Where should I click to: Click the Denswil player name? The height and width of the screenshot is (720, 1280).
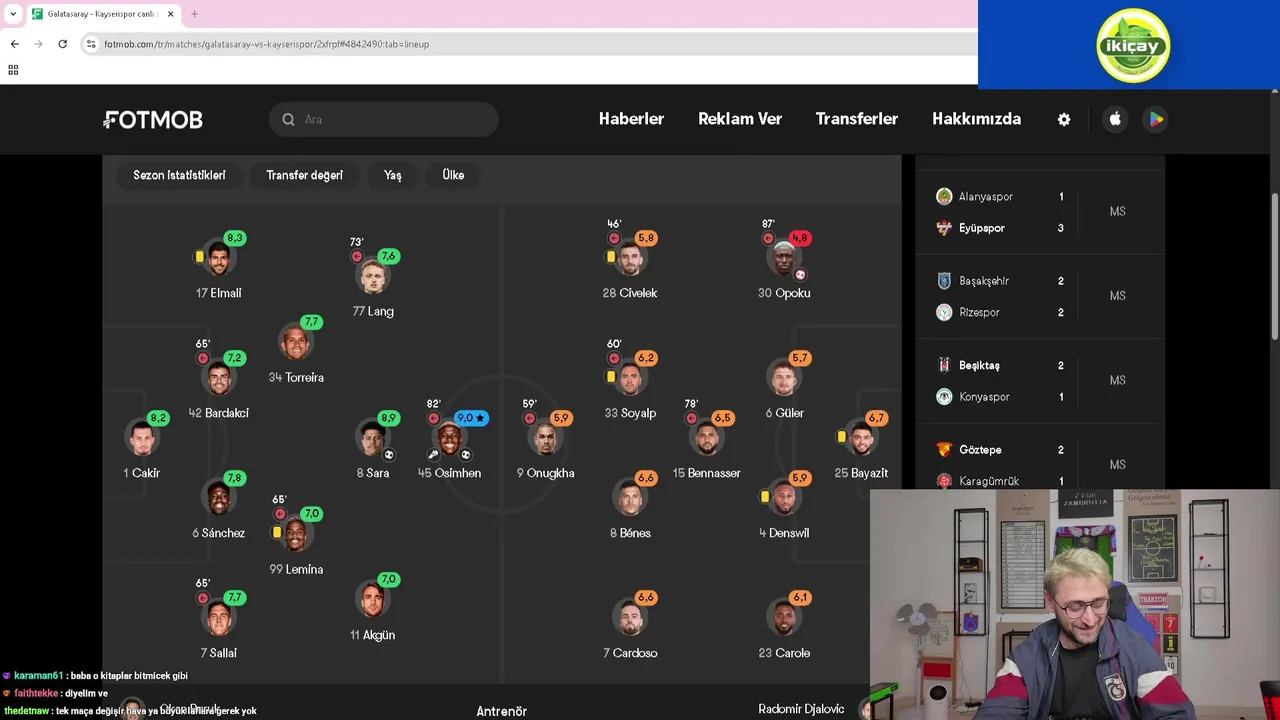point(789,533)
